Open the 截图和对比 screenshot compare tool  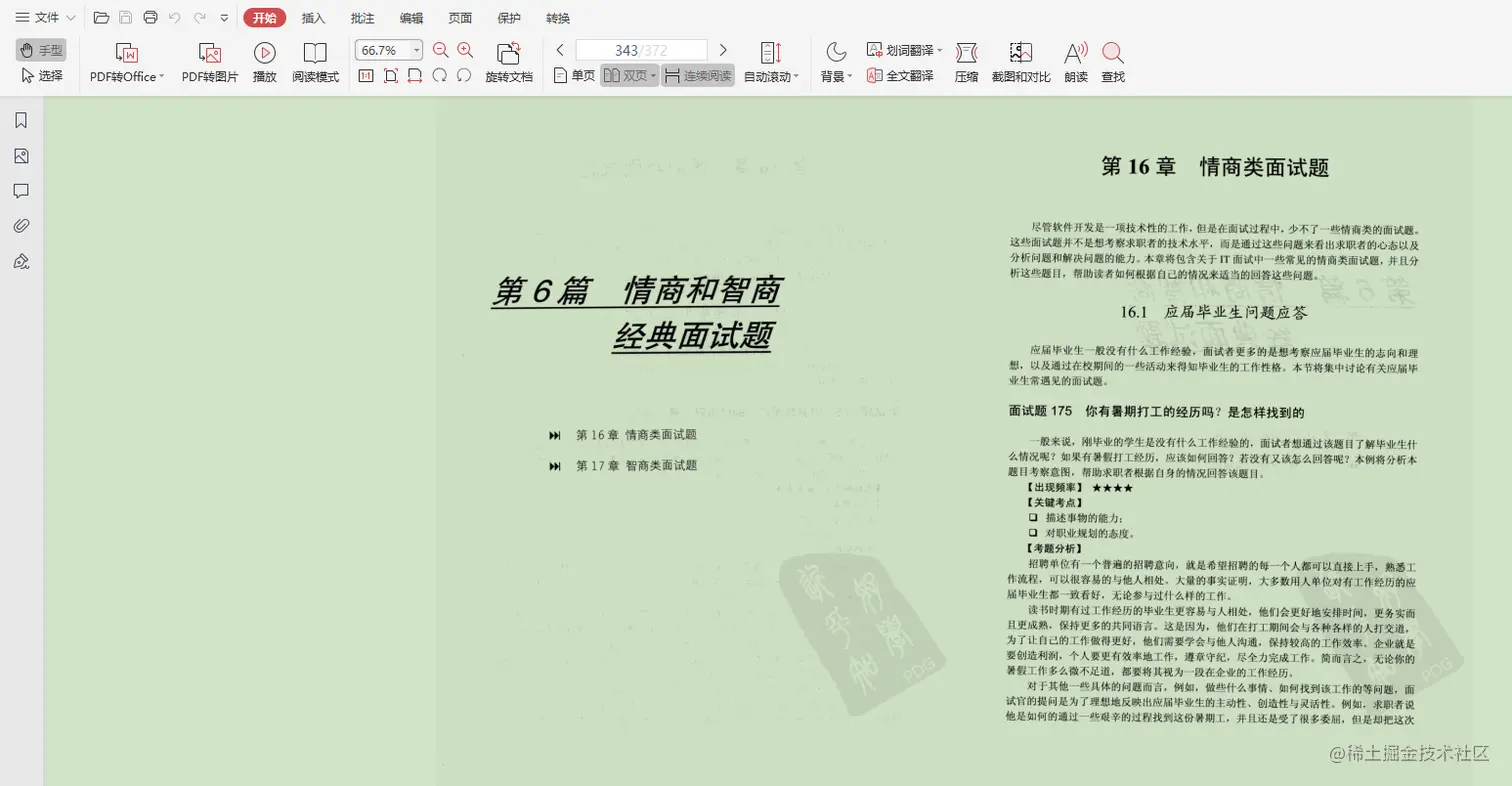point(1021,62)
